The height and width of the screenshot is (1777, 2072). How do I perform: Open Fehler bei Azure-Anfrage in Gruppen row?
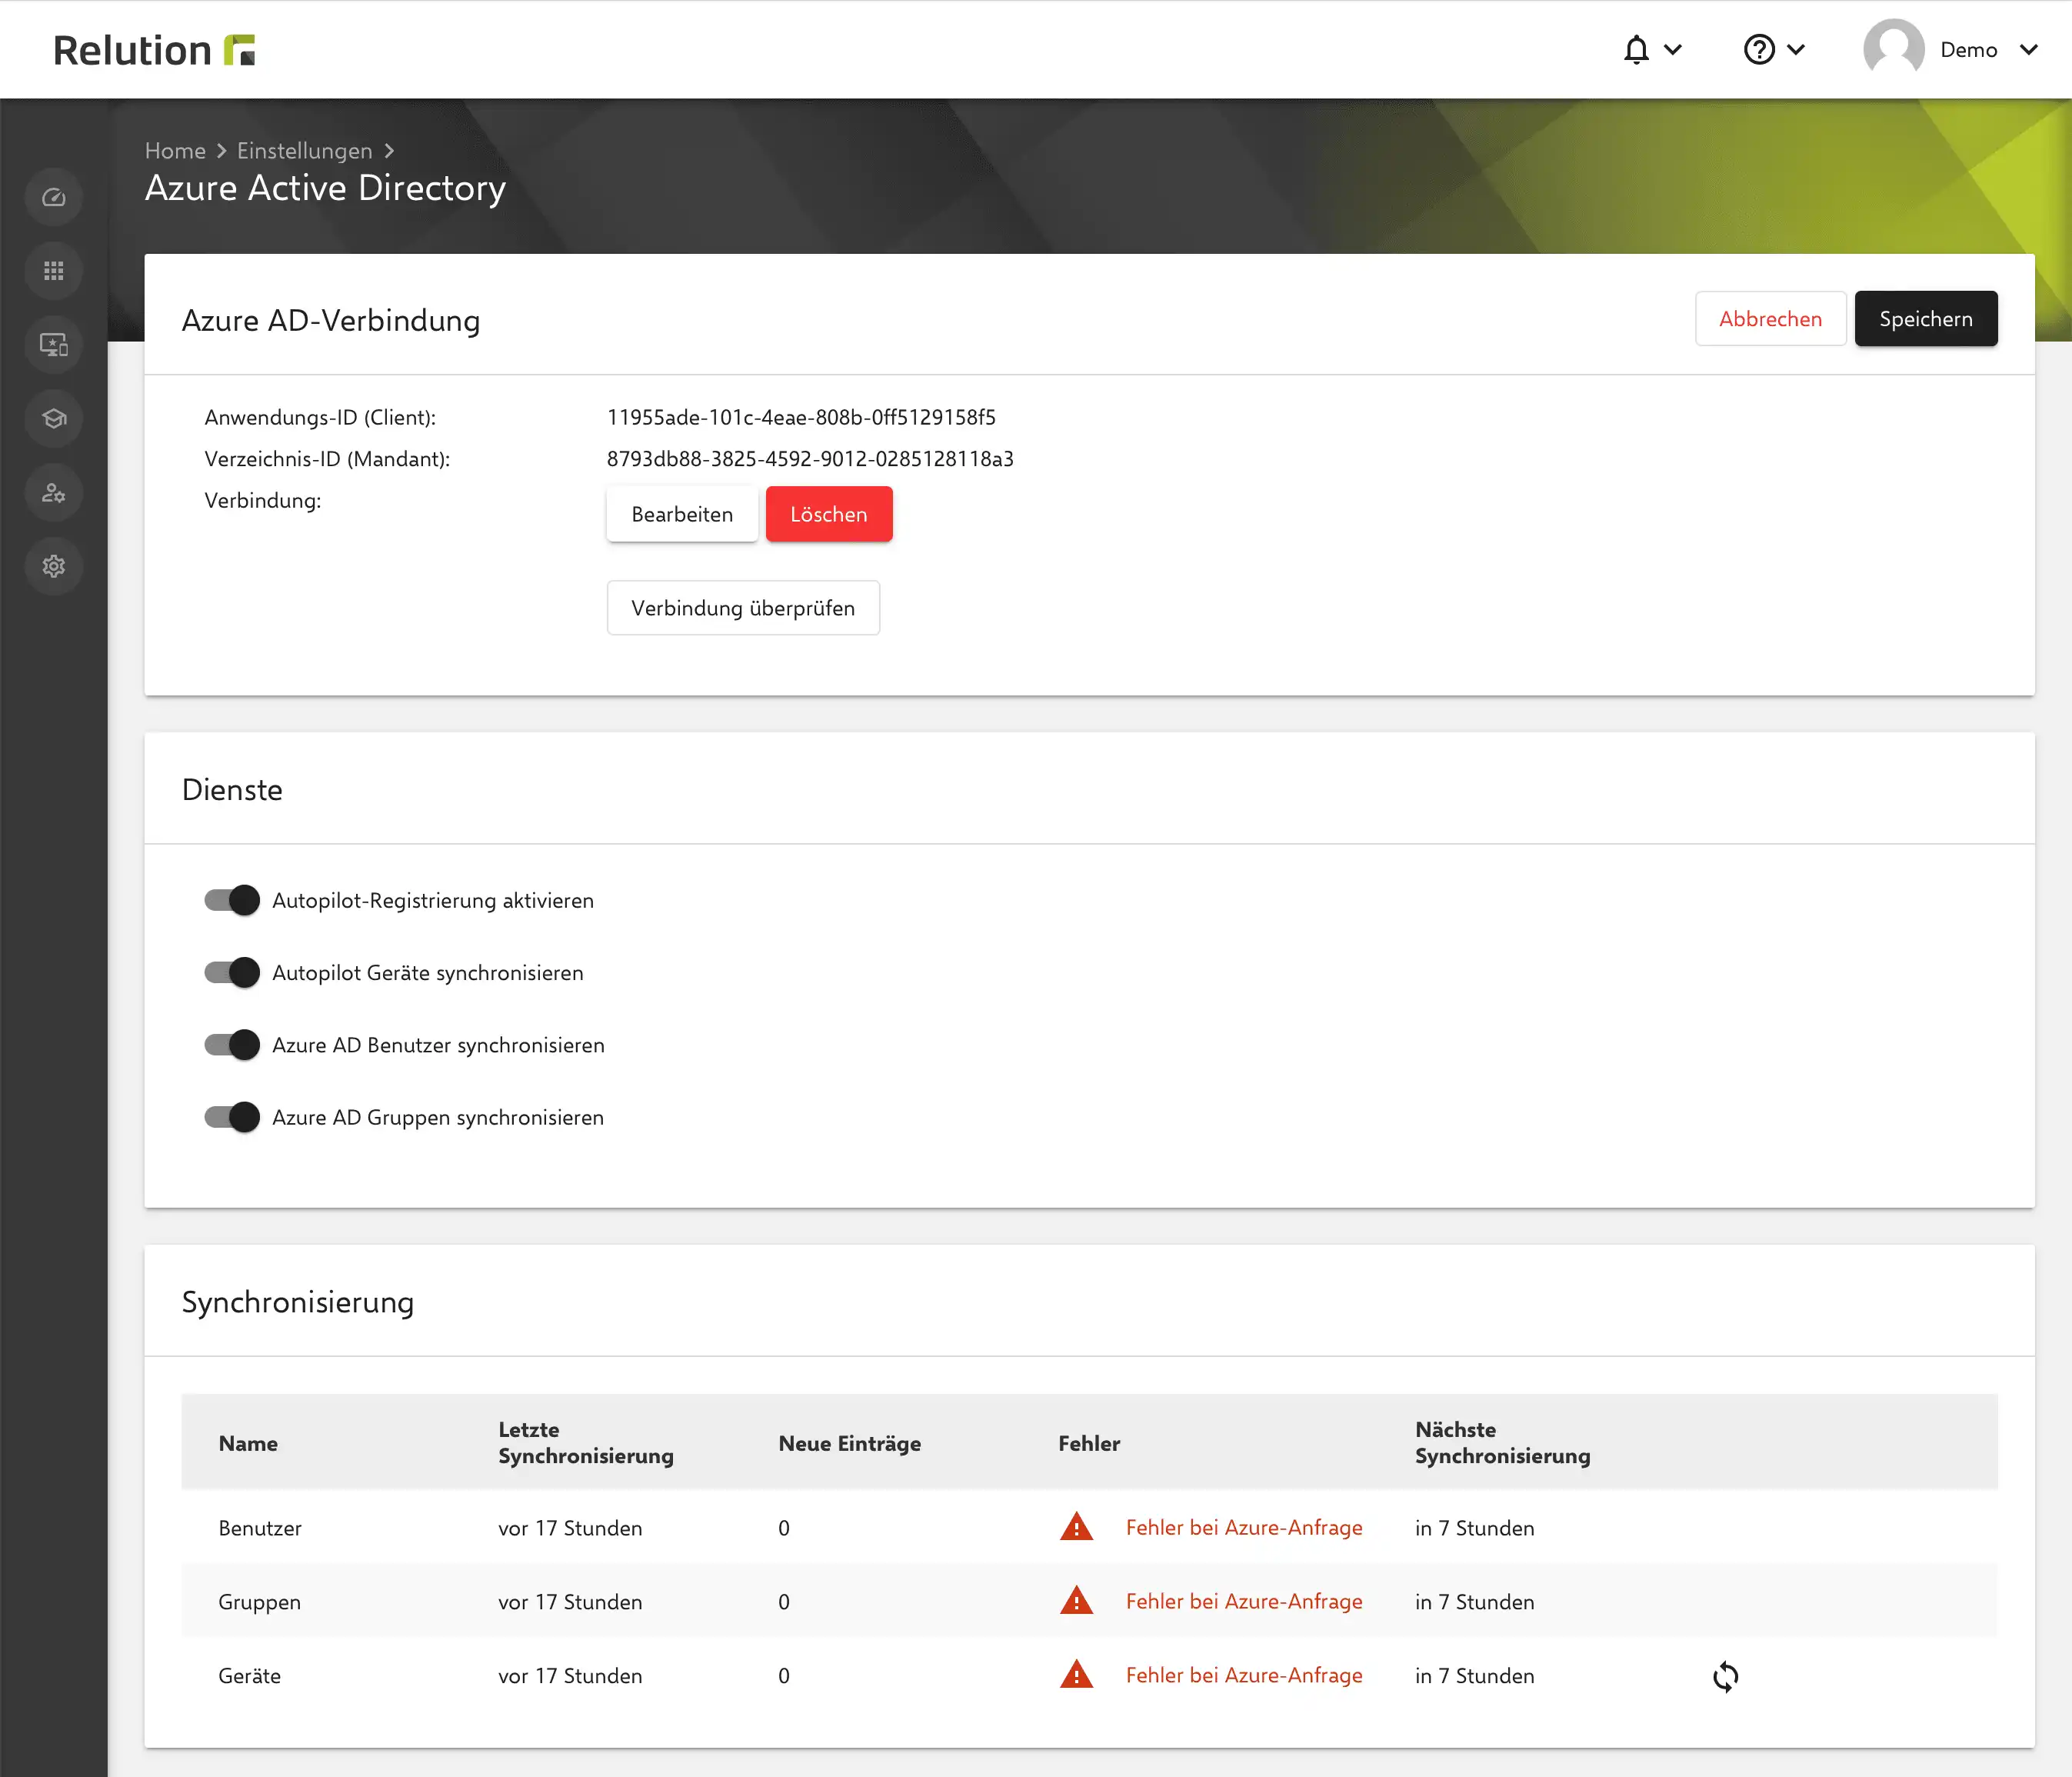click(1244, 1601)
